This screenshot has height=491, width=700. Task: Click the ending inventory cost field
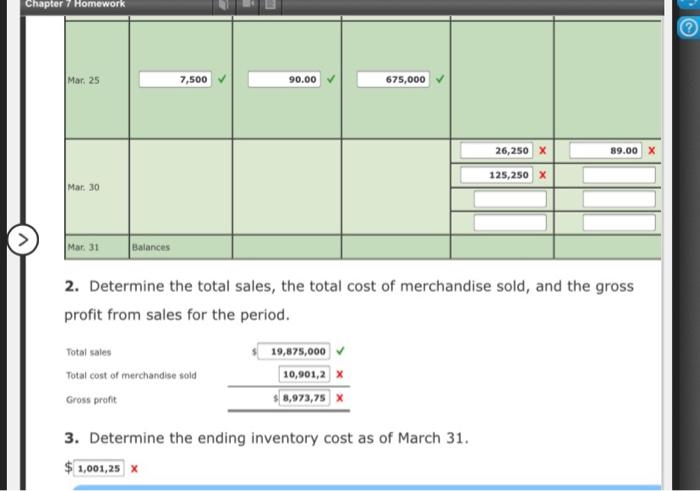coord(99,468)
